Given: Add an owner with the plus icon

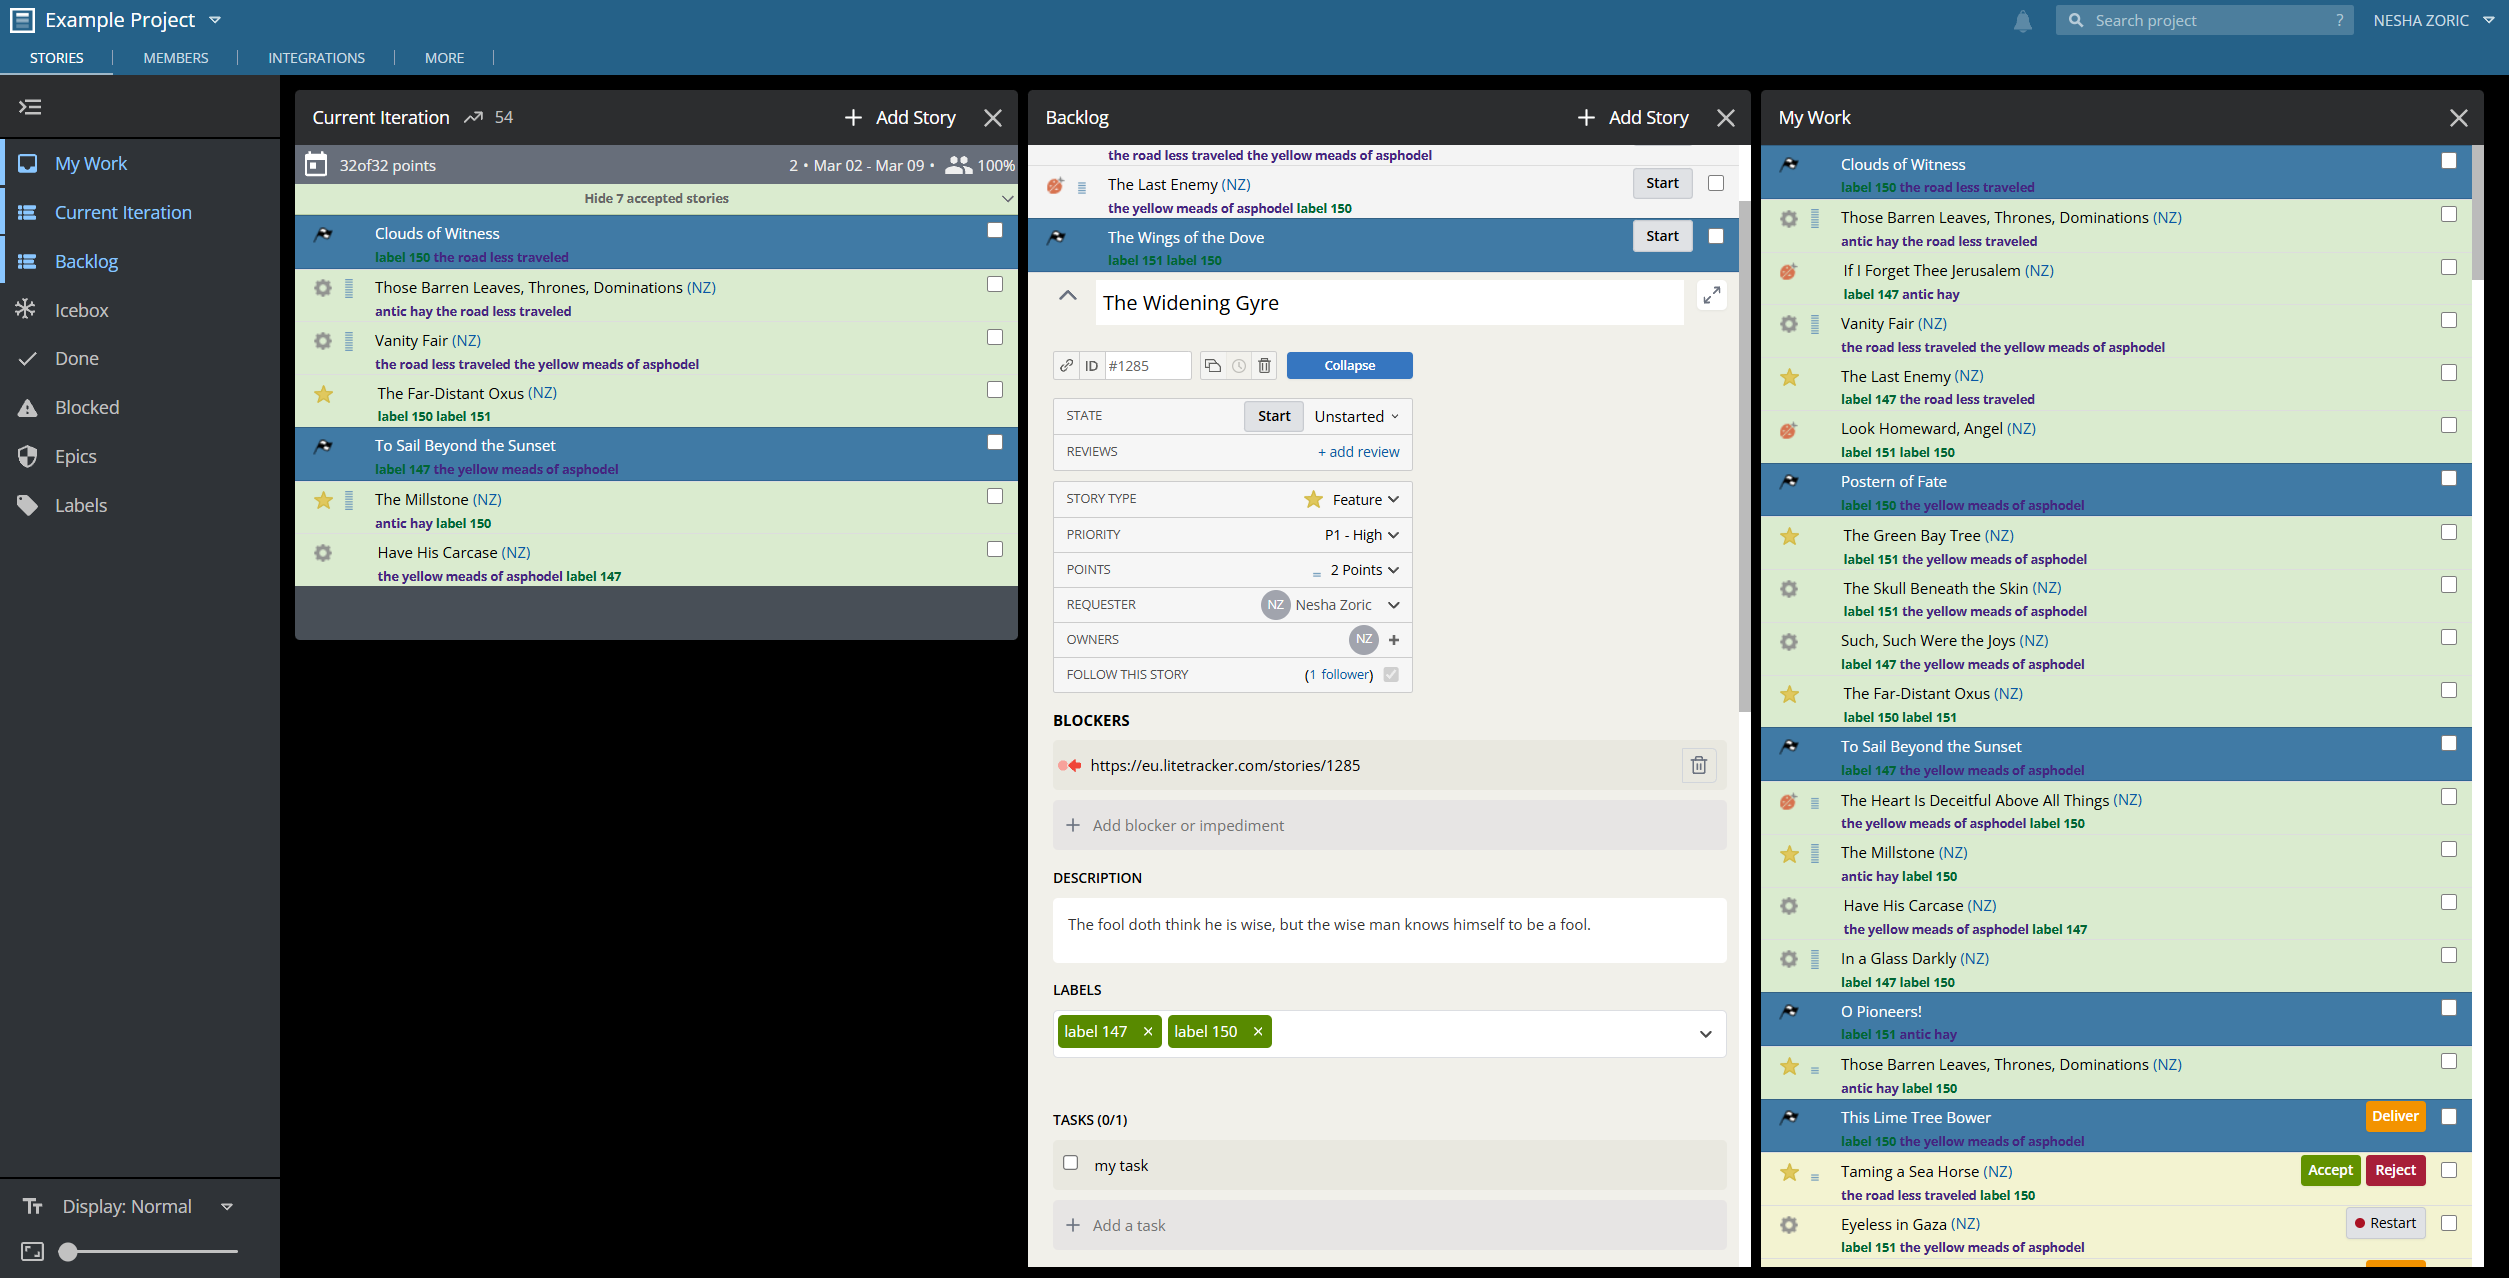Looking at the screenshot, I should point(1394,640).
